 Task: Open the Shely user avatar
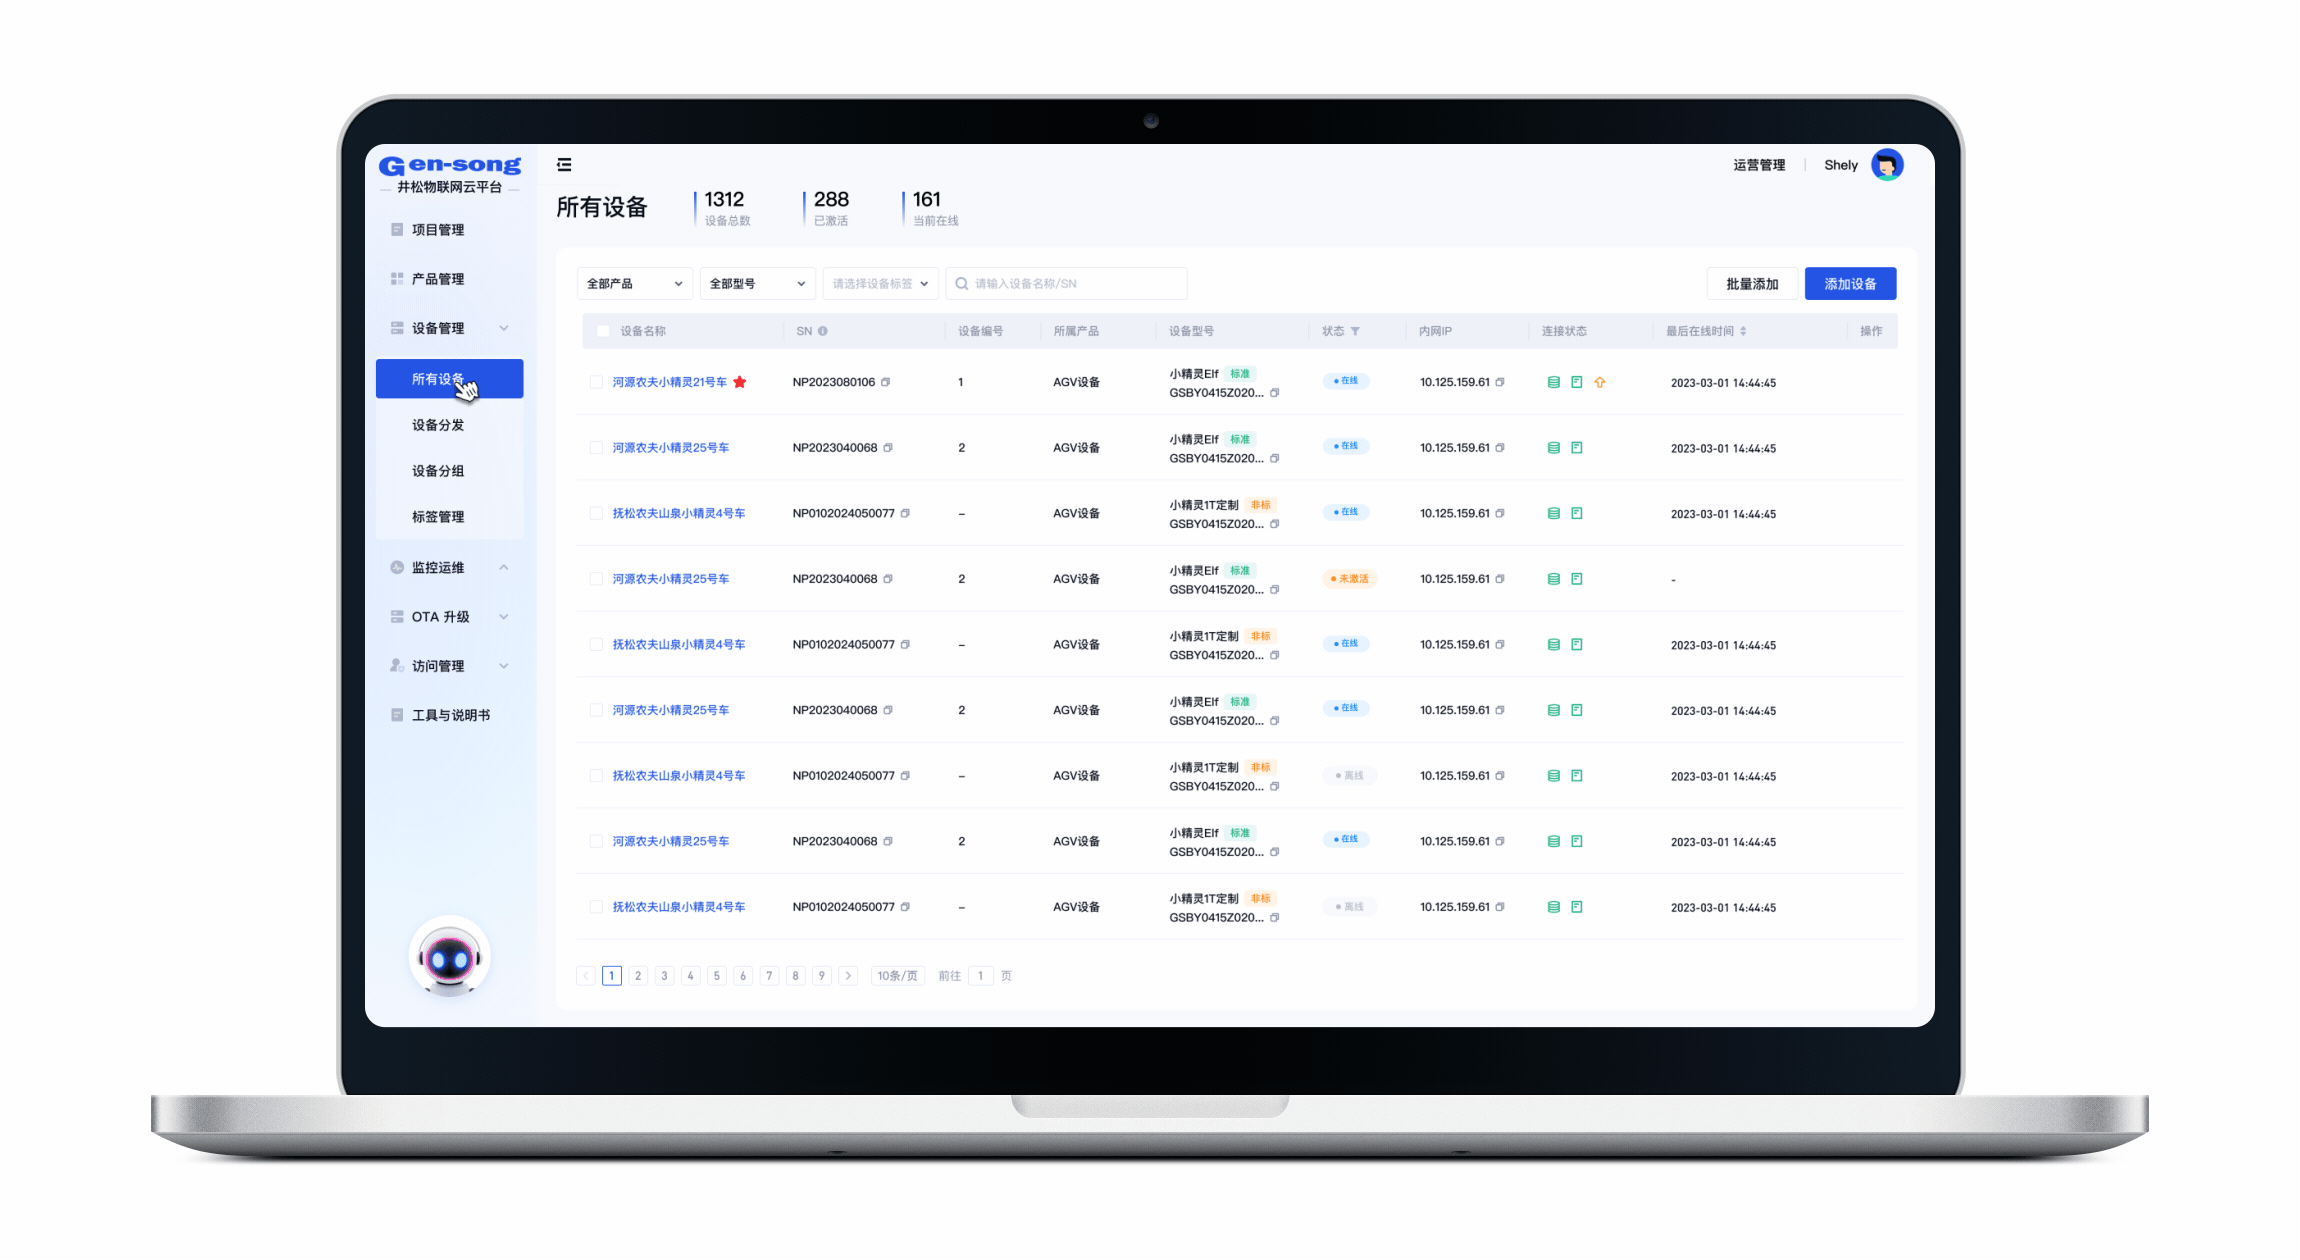coord(1887,165)
